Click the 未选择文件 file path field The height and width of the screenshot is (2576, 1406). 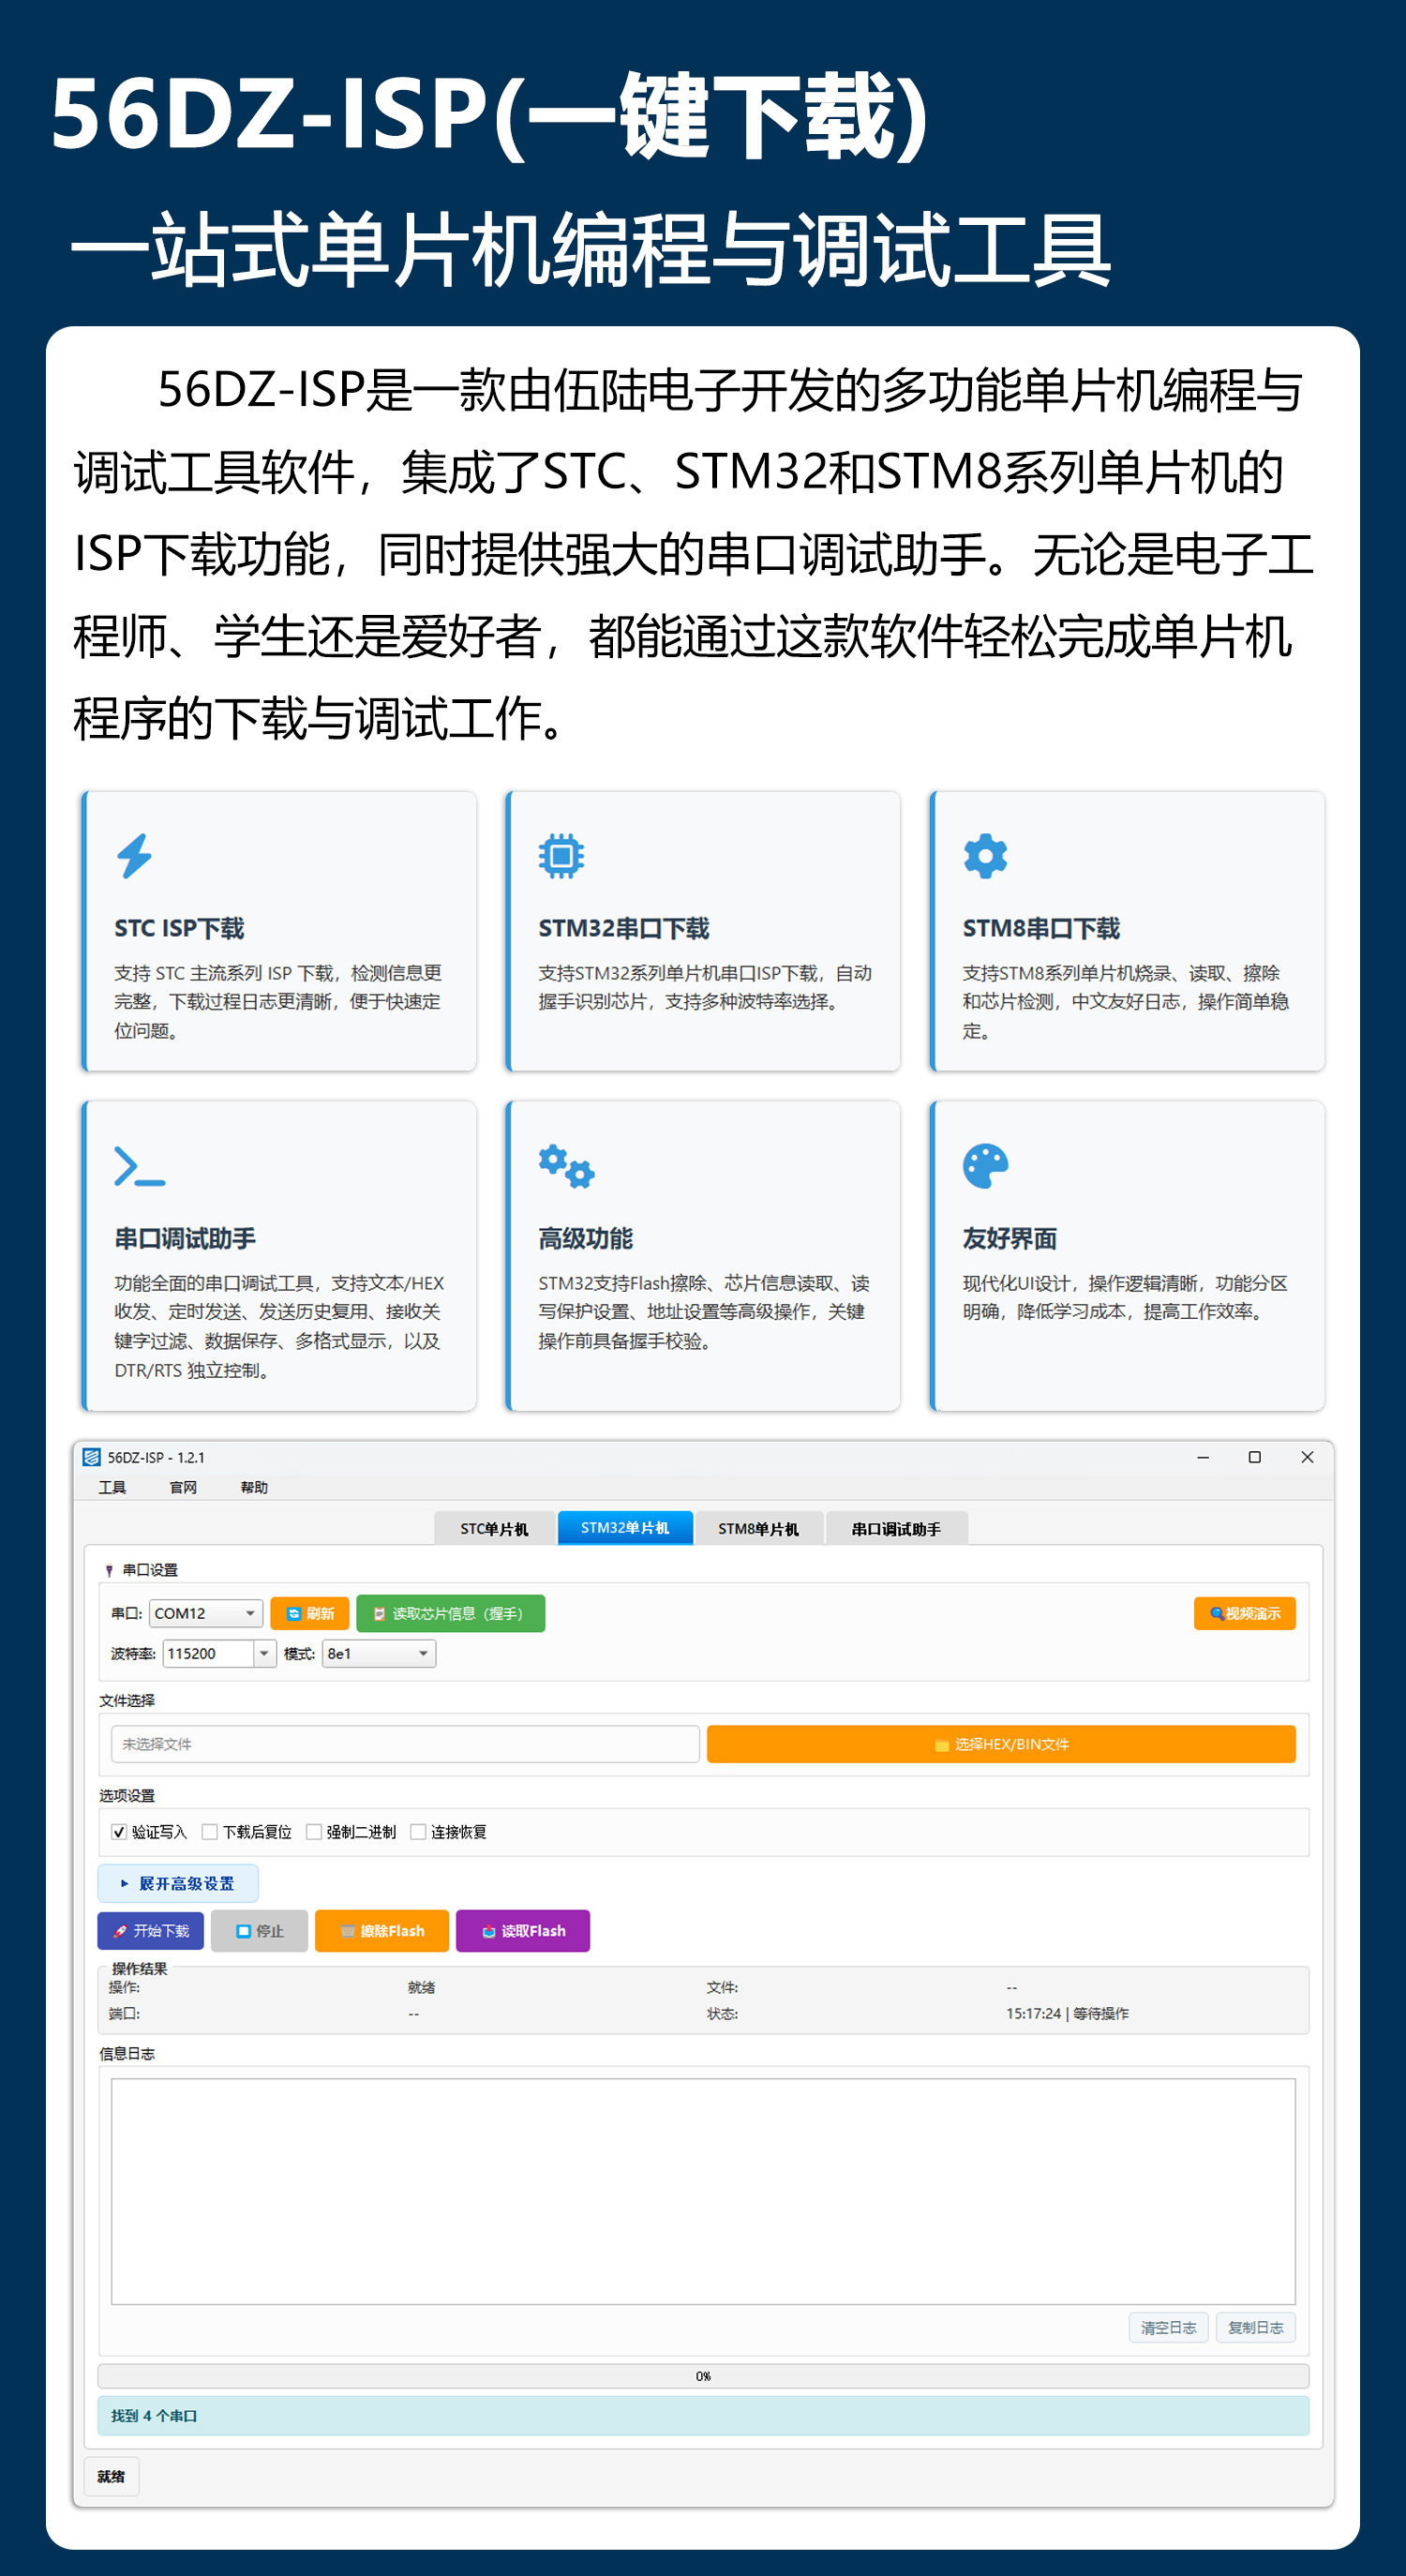click(405, 1744)
